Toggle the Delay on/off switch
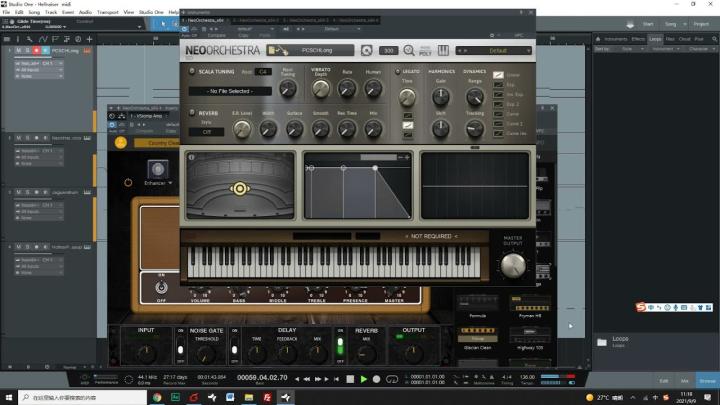Screen dimensions: 720x405 pos(235,347)
